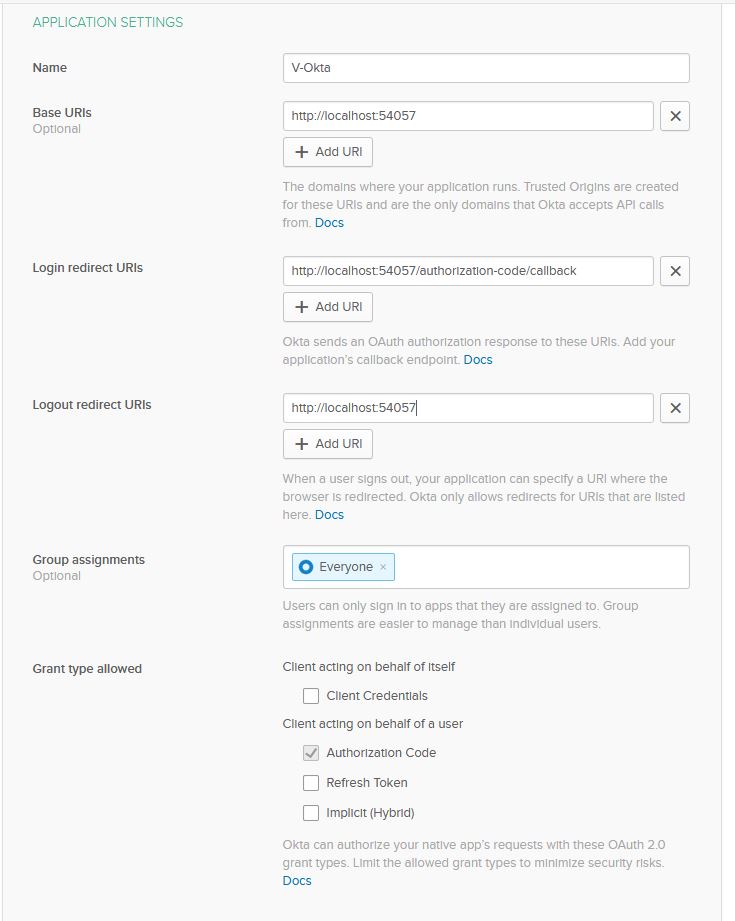Viewport: 735px width, 921px height.
Task: Add URI under Base URIs
Action: pos(328,152)
